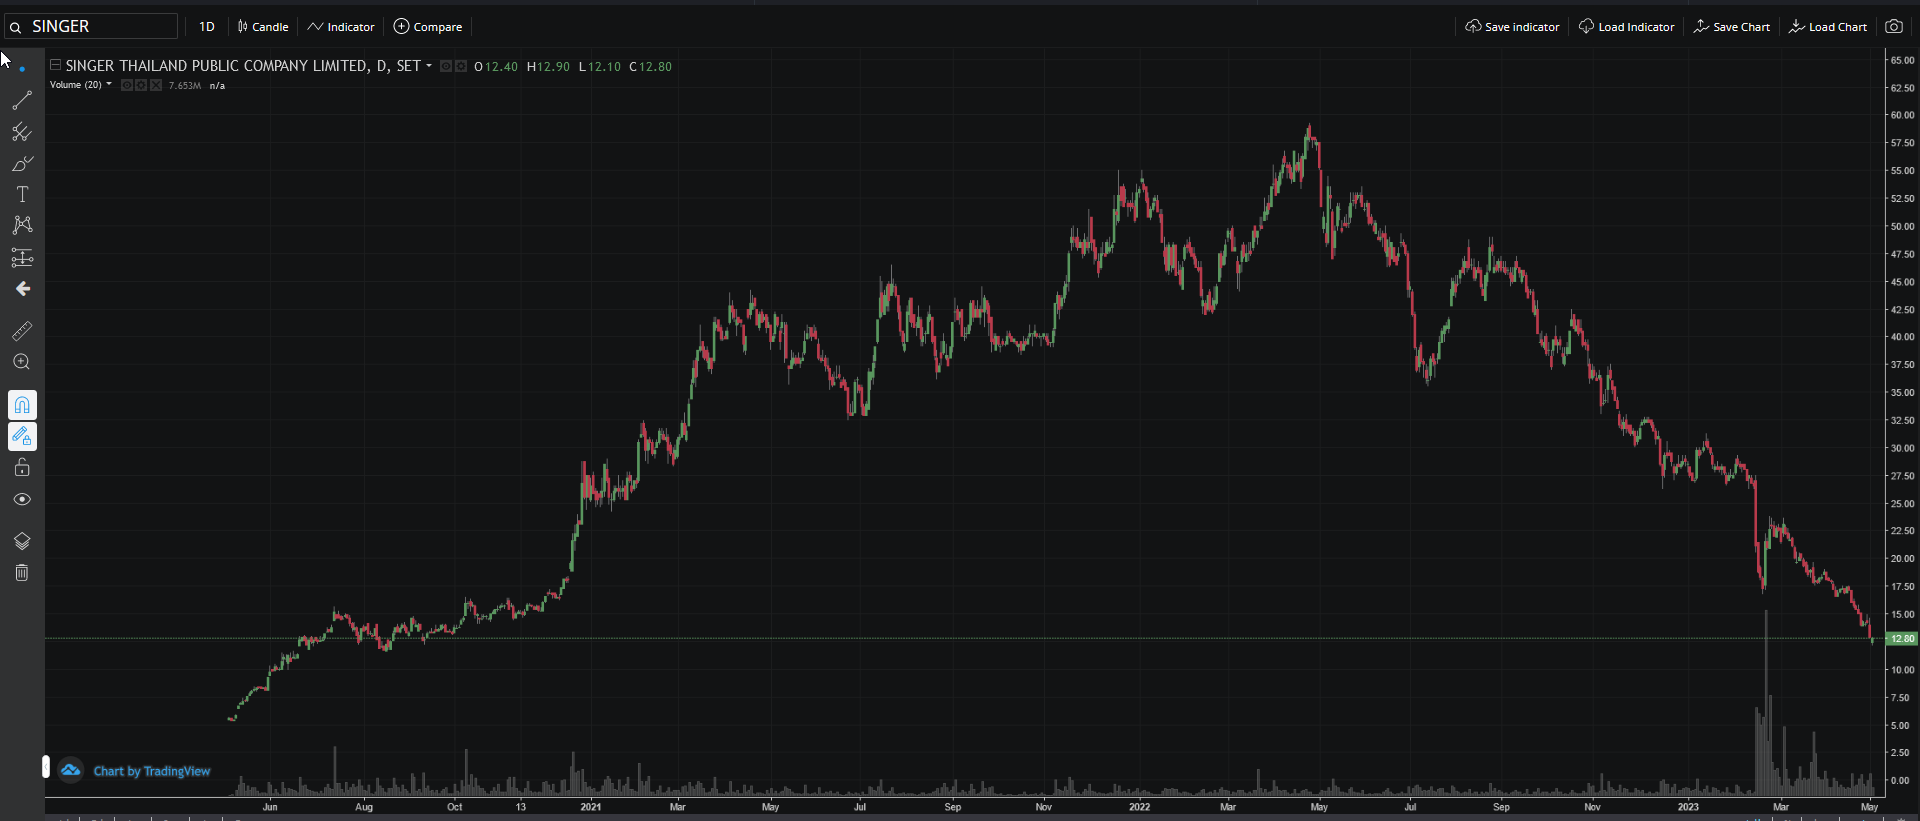The height and width of the screenshot is (821, 1920).
Task: Select the cursor dot tool at toolbar top
Action: [x=22, y=69]
